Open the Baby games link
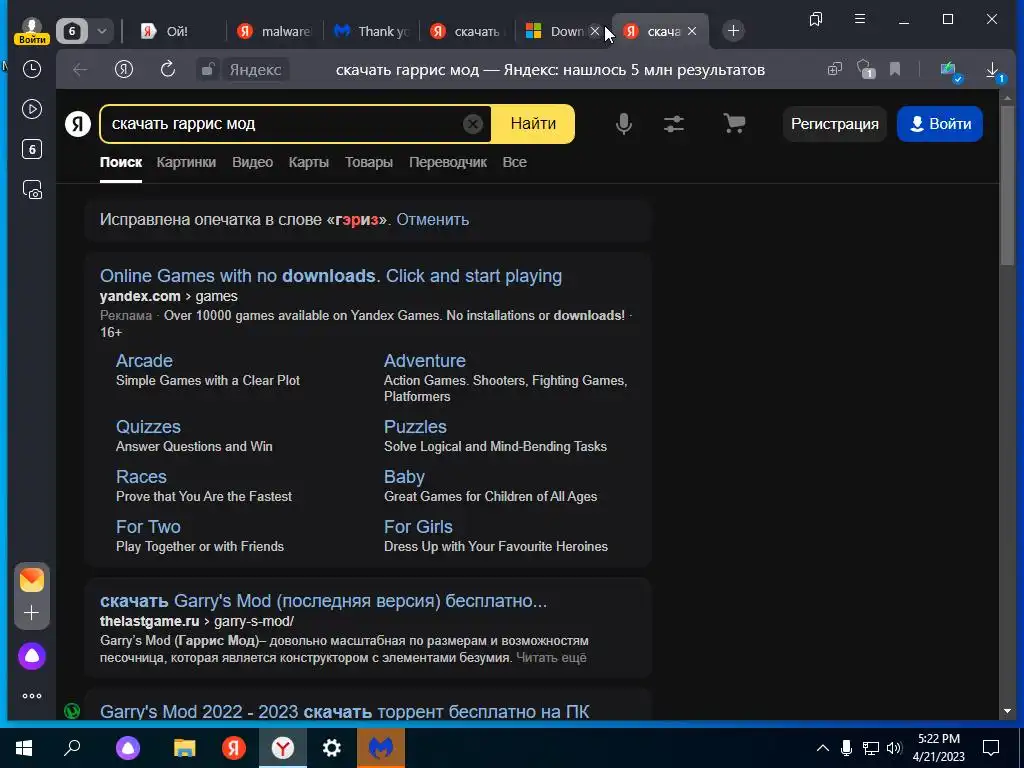 [404, 477]
